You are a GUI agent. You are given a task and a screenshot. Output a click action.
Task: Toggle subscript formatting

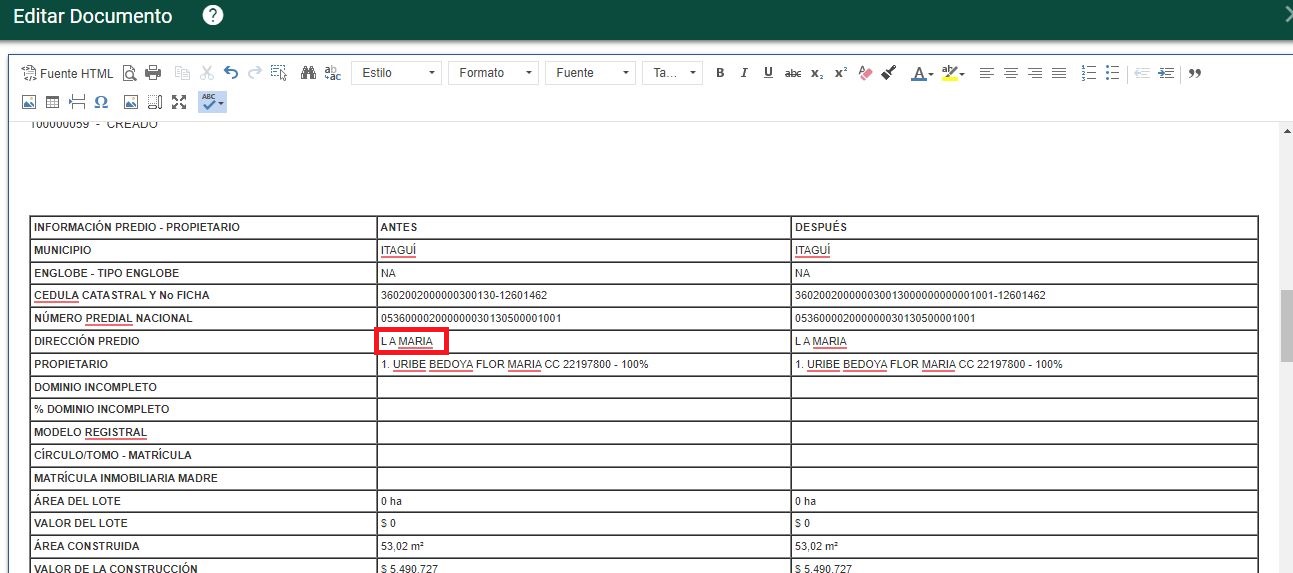(817, 73)
